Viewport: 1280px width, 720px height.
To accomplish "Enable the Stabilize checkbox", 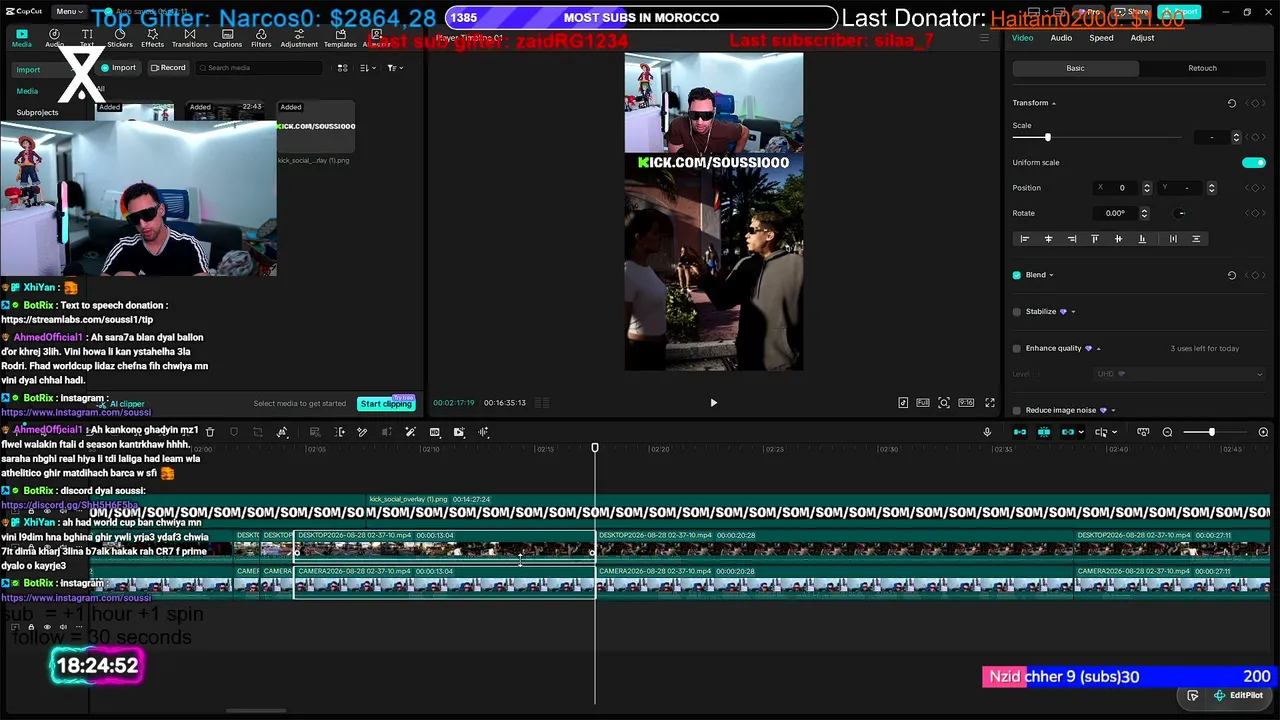I will click(1017, 312).
